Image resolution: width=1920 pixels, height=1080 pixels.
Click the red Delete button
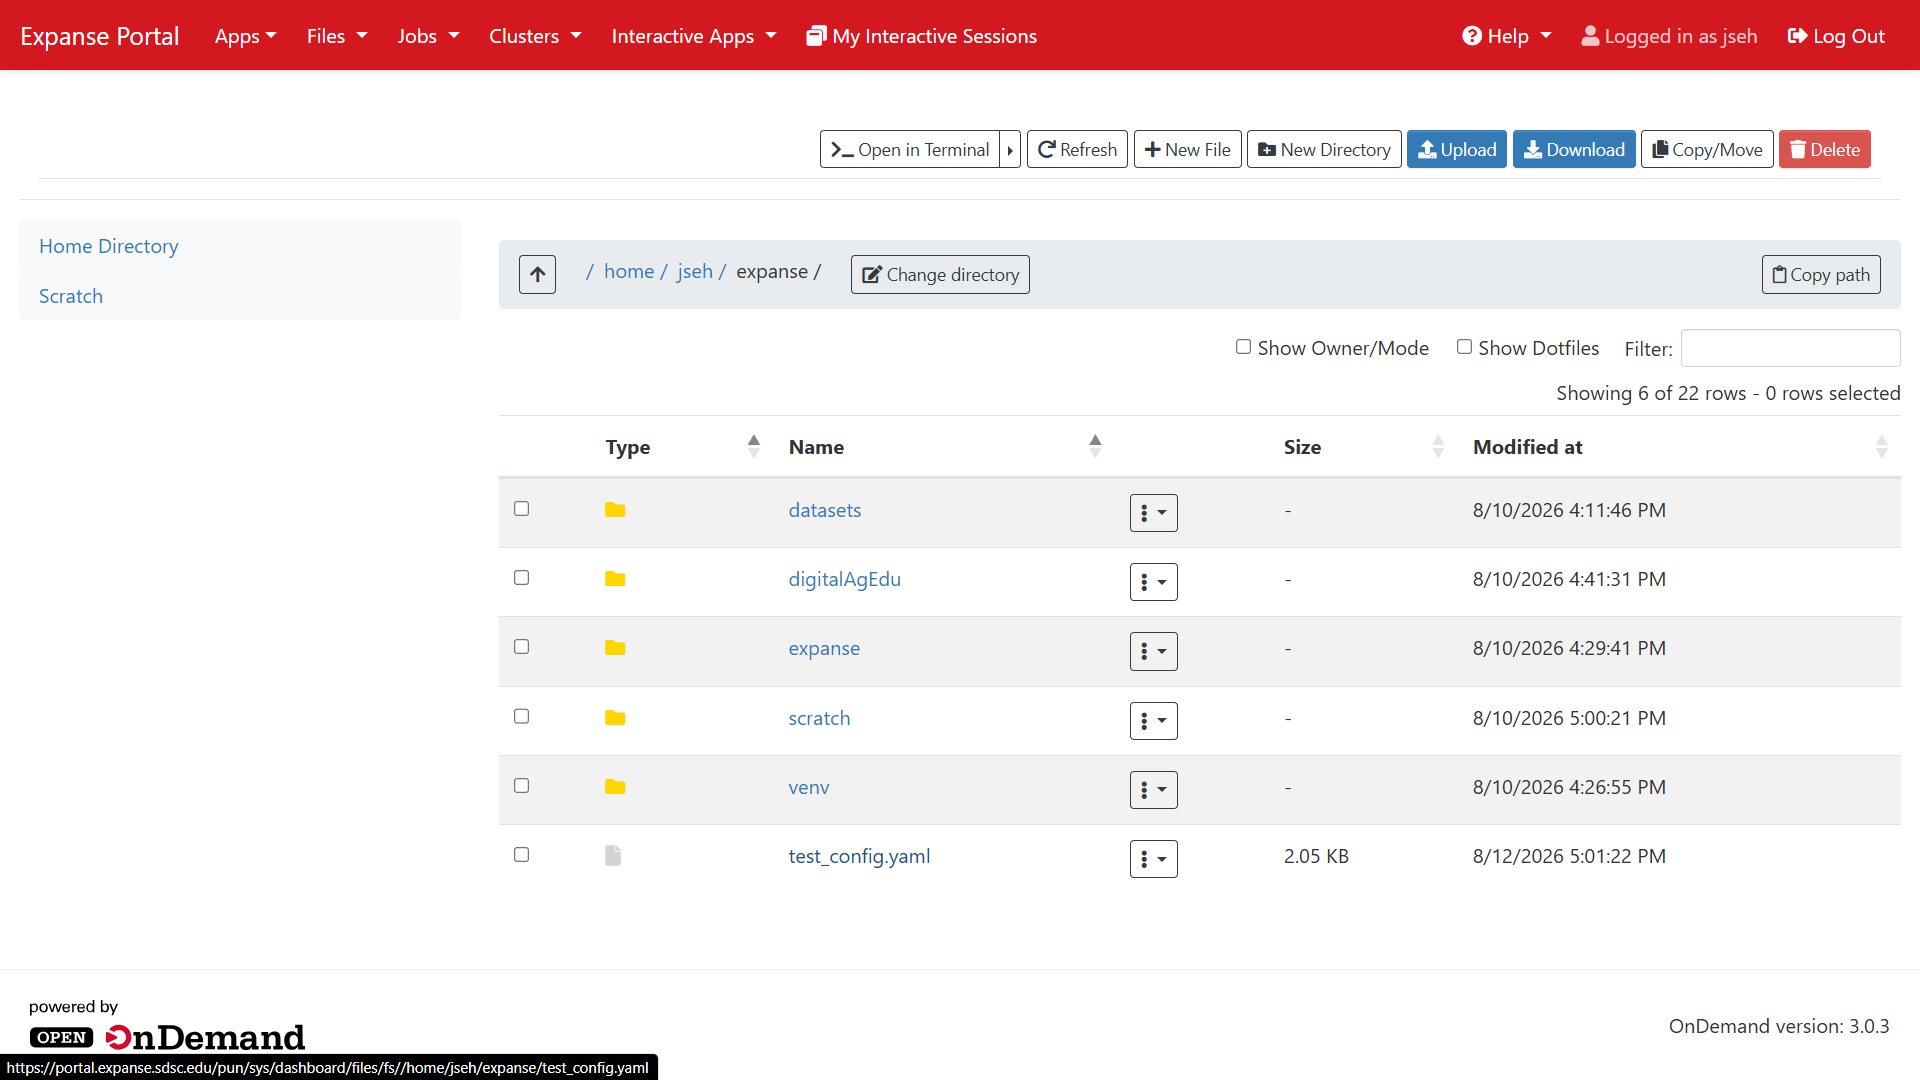pyautogui.click(x=1824, y=149)
